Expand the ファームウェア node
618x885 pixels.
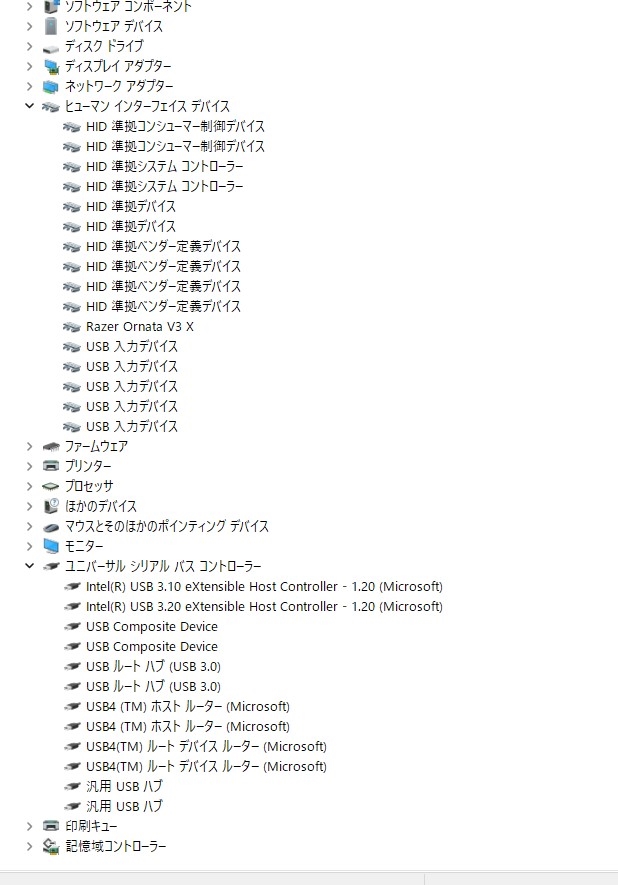pos(29,446)
